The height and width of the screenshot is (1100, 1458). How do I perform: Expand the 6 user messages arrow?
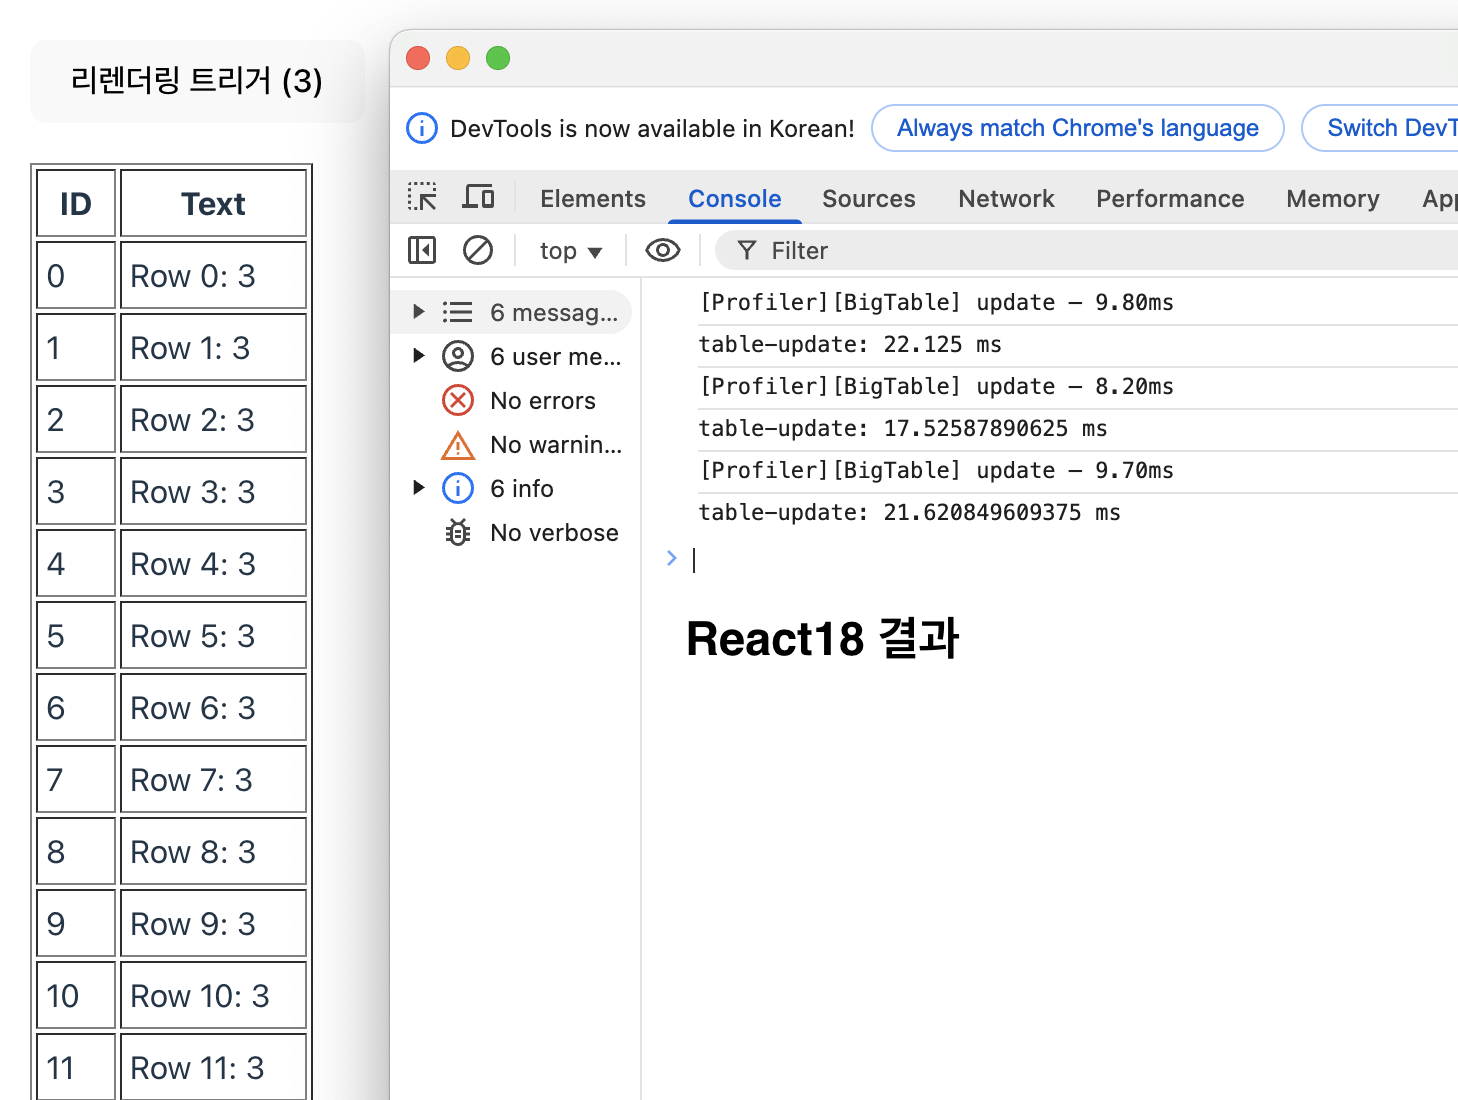[x=419, y=356]
